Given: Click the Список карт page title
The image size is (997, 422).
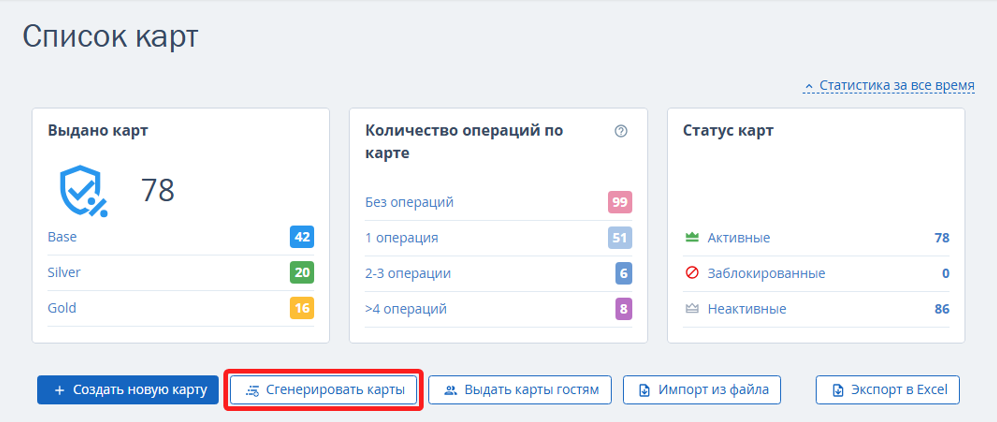Looking at the screenshot, I should (111, 37).
